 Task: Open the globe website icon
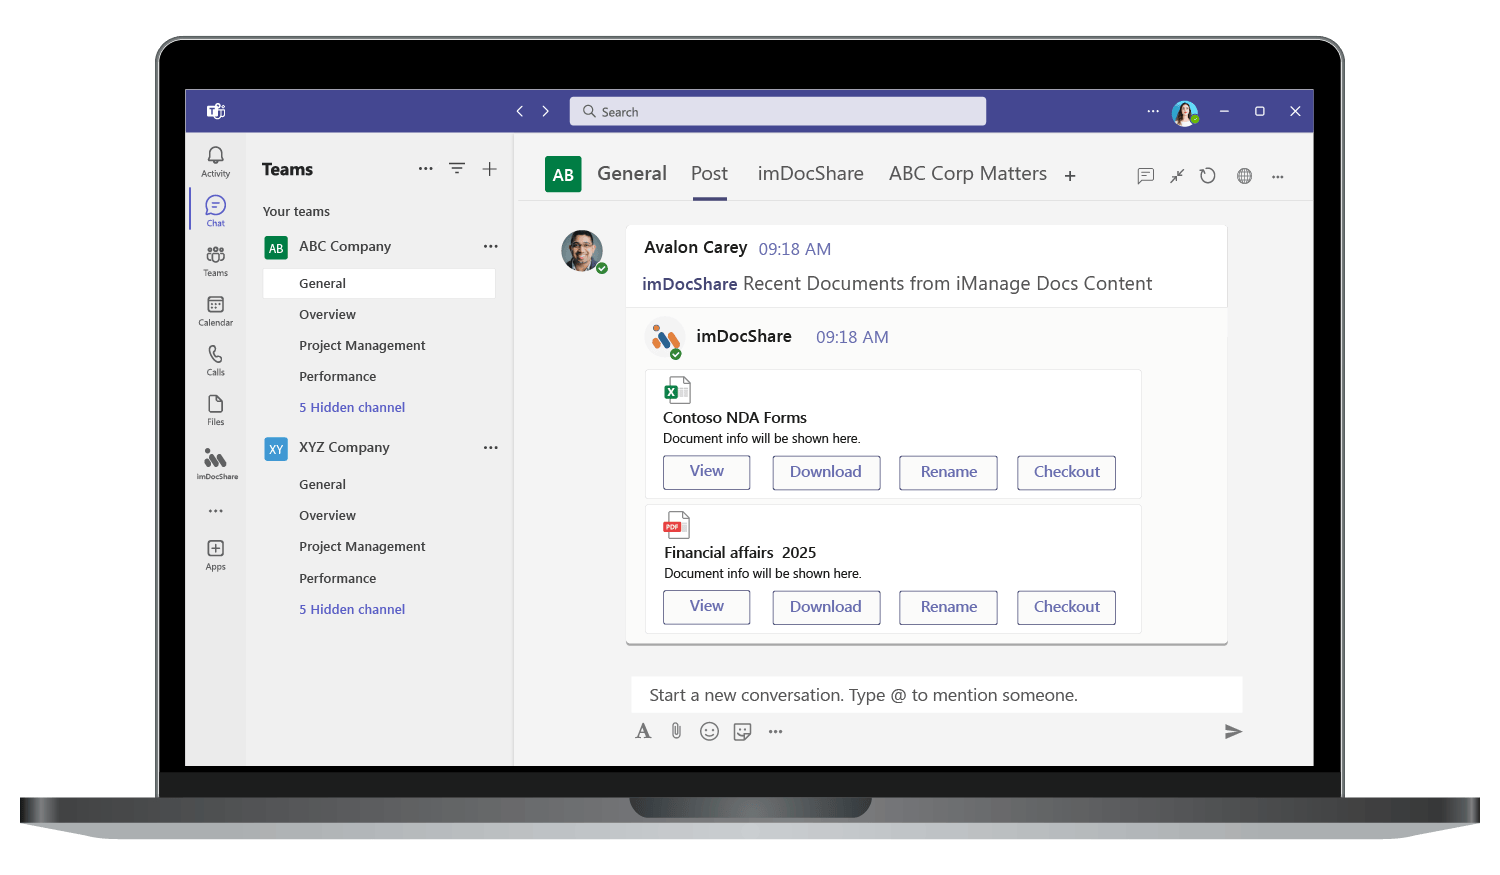pos(1244,176)
